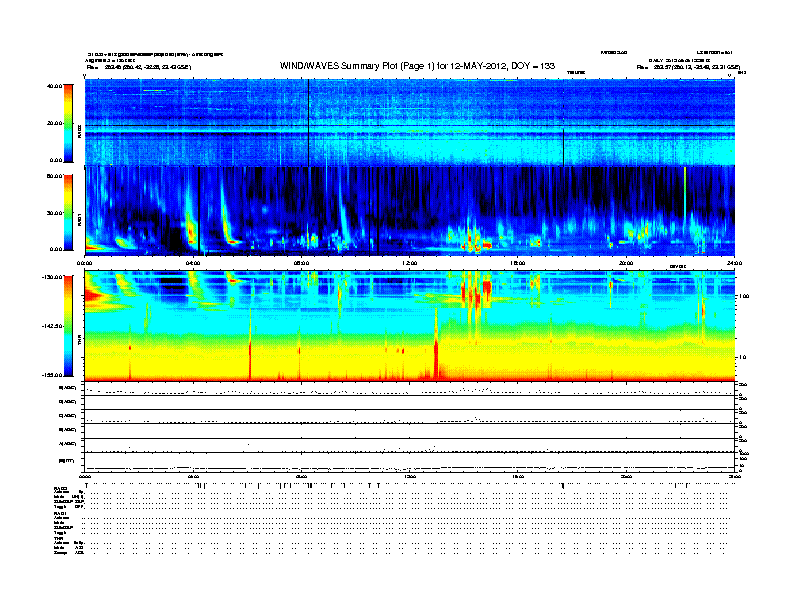
Task: Click the 16:00 label under RAD1 spectrogram
Action: tap(518, 263)
